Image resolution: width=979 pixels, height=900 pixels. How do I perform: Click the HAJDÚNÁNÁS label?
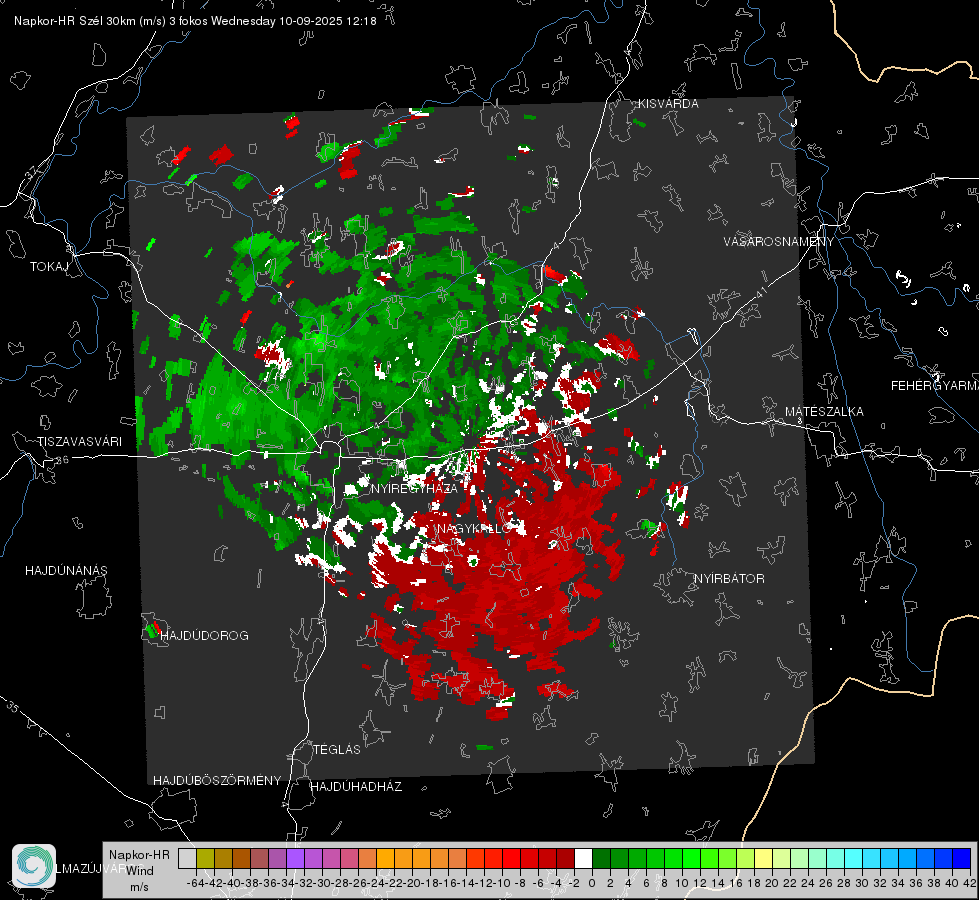(x=66, y=571)
